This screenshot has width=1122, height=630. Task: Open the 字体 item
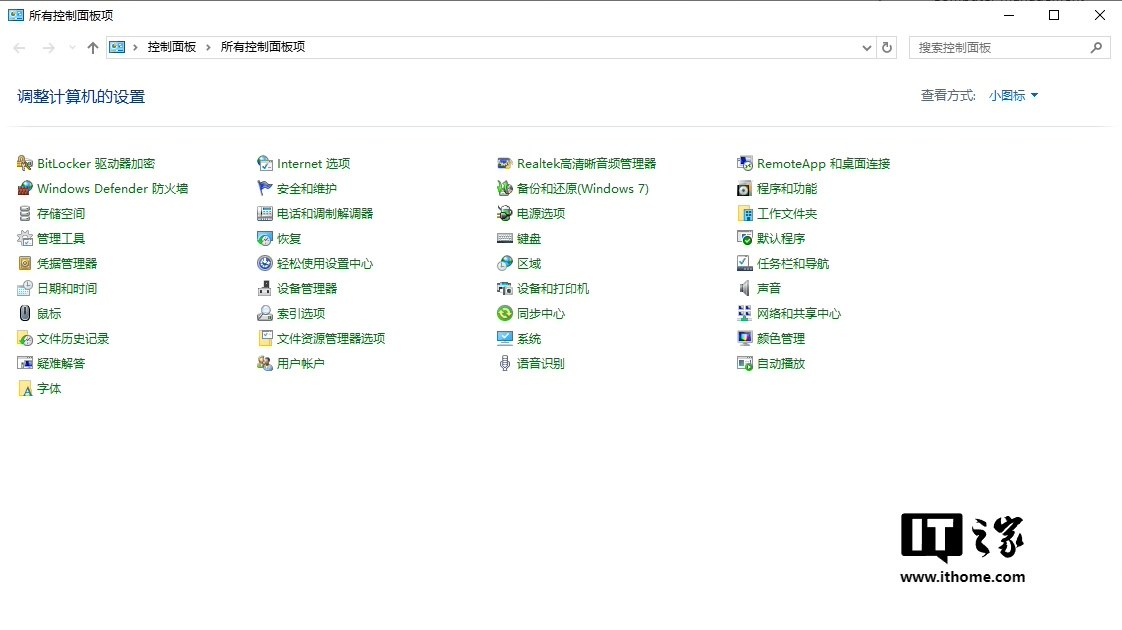pos(45,388)
